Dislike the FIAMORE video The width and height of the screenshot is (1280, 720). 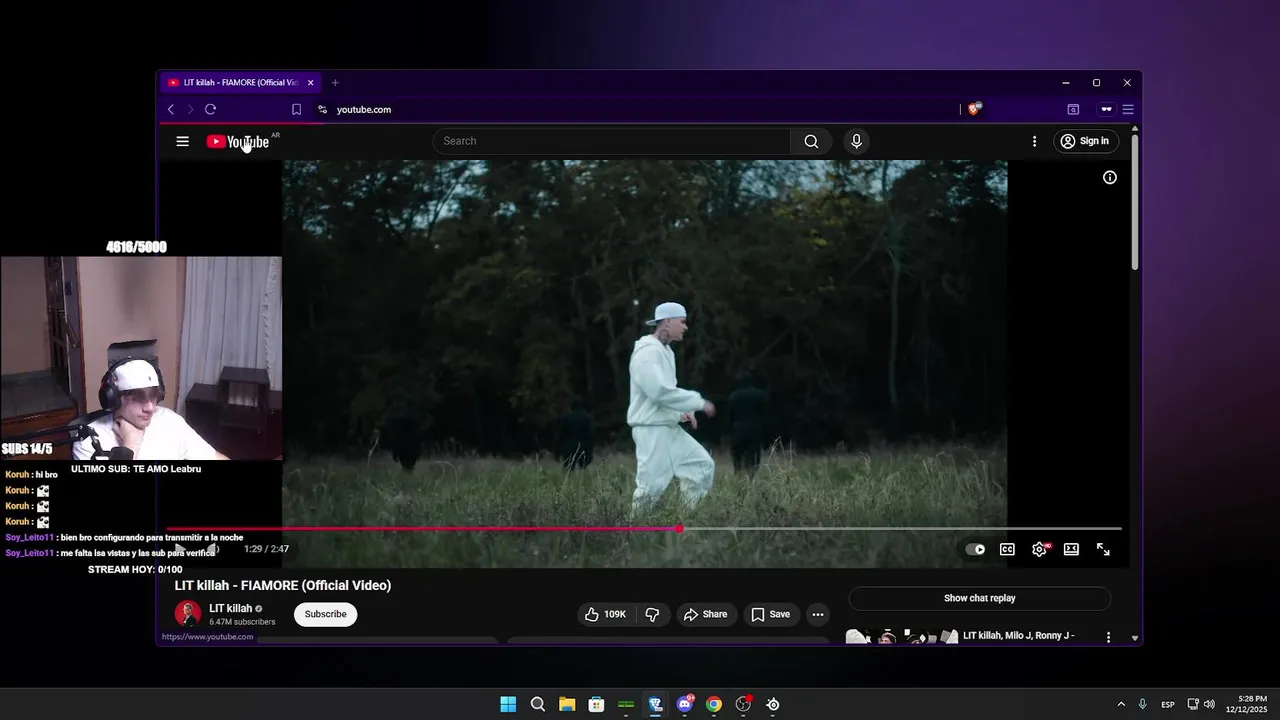point(652,614)
